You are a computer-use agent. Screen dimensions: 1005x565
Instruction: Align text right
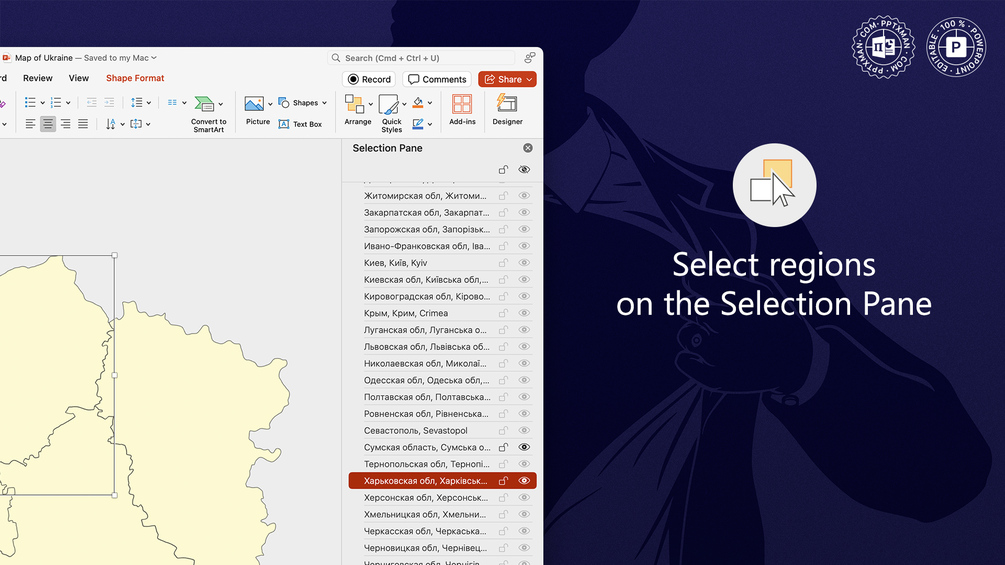[x=65, y=124]
